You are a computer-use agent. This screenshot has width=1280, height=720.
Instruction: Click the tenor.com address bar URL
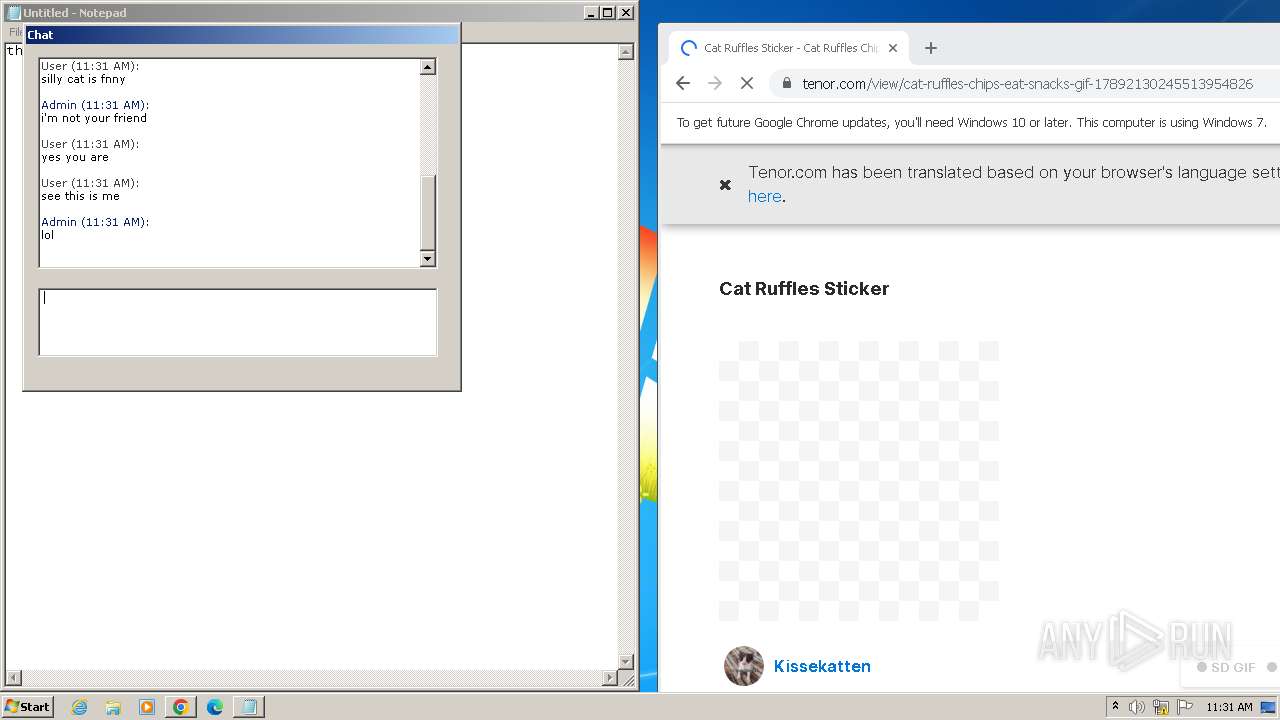pyautogui.click(x=1027, y=83)
